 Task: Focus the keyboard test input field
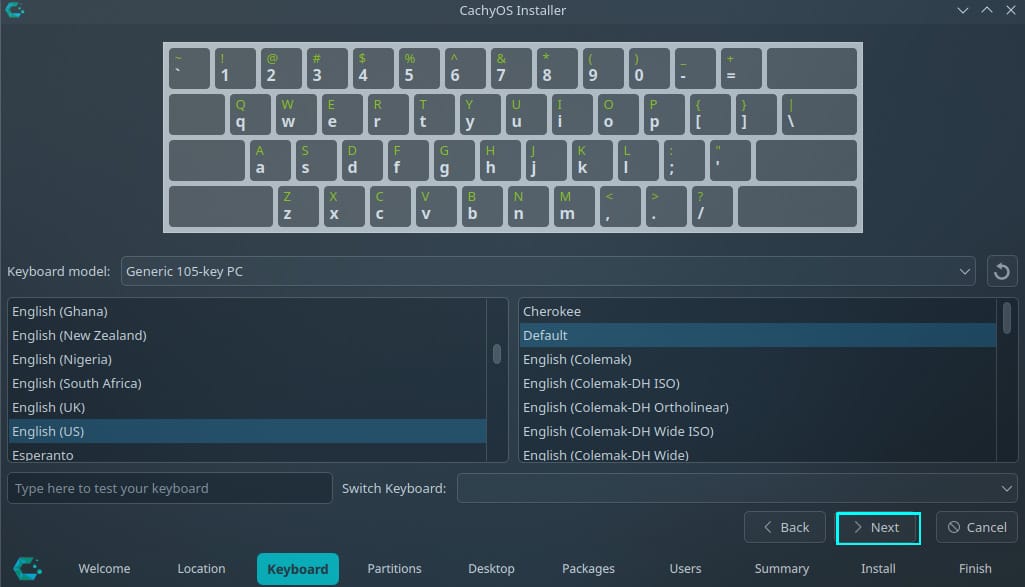pyautogui.click(x=170, y=488)
